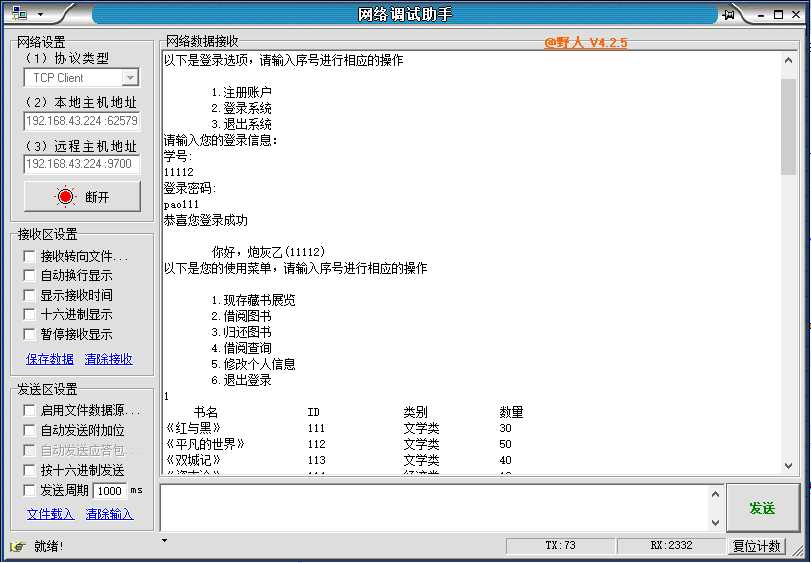Click the RX:2332 counter in status bar
Viewport: 811px width, 563px height.
pyautogui.click(x=671, y=545)
